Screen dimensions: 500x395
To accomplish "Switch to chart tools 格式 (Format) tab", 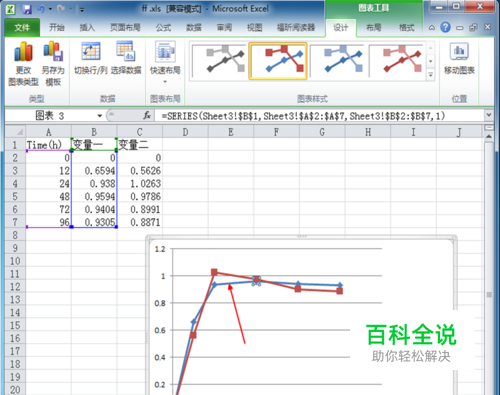I will (407, 28).
